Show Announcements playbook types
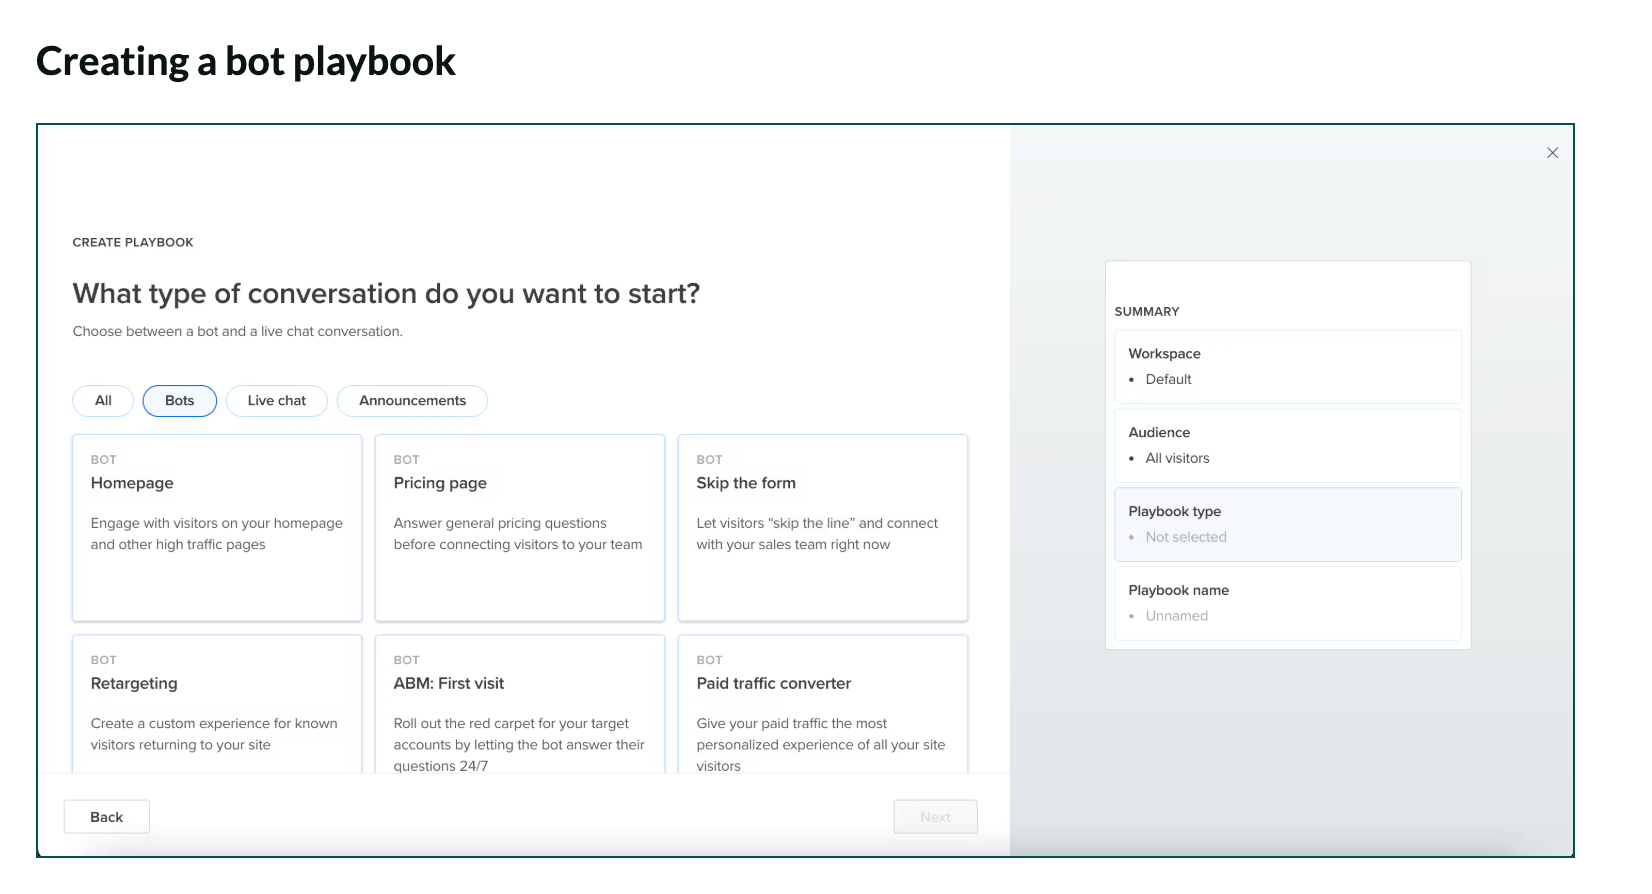Screen dimensions: 1652x894 click(412, 401)
